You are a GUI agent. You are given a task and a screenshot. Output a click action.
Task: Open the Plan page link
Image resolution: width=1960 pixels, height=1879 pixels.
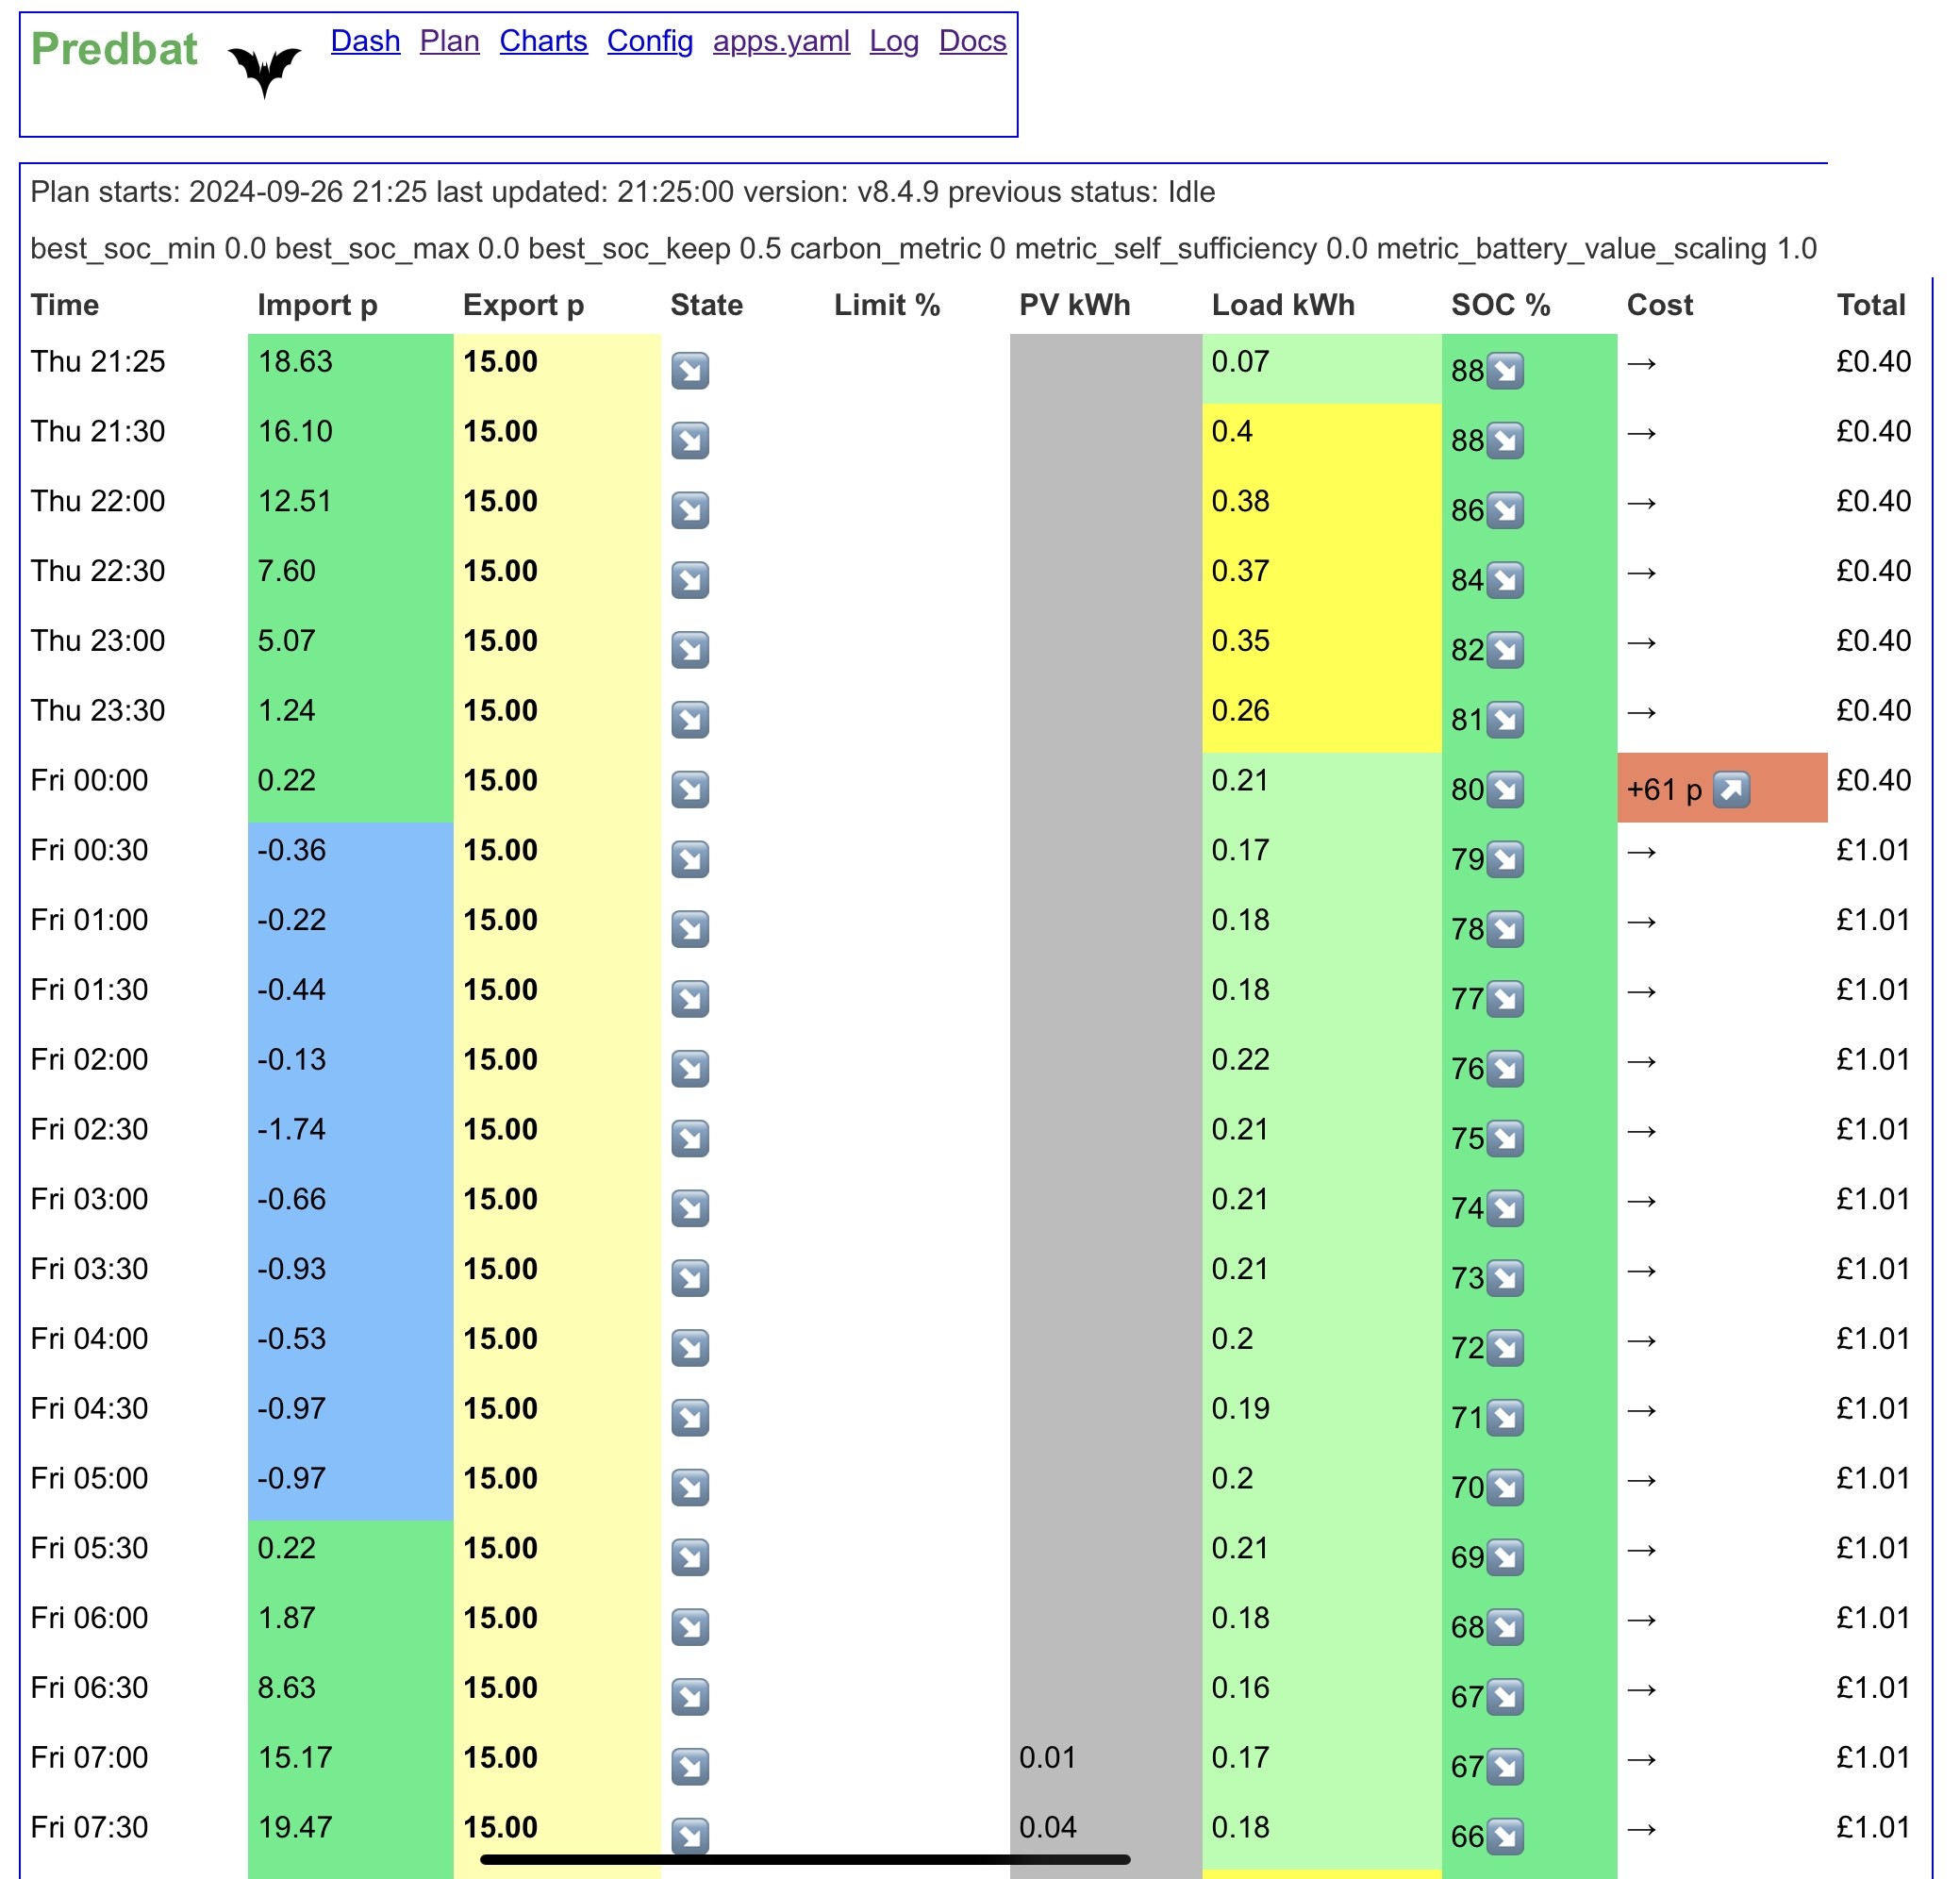click(449, 41)
